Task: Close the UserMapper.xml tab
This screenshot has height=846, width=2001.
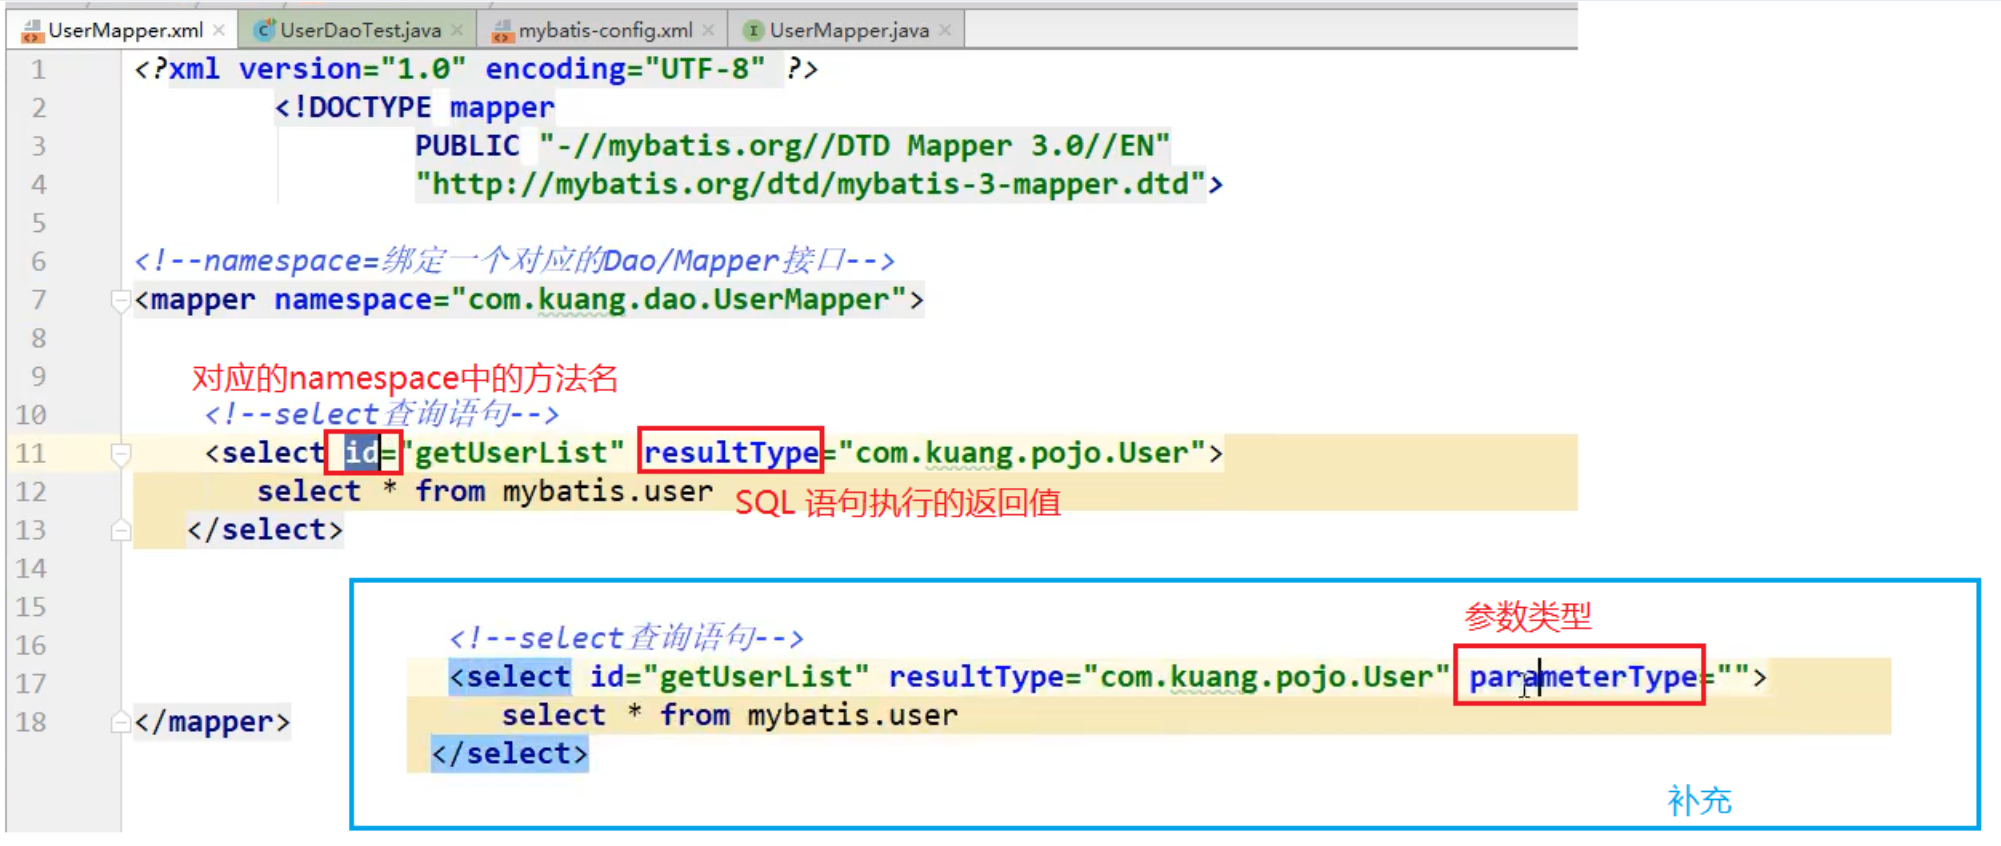Action: pyautogui.click(x=219, y=30)
